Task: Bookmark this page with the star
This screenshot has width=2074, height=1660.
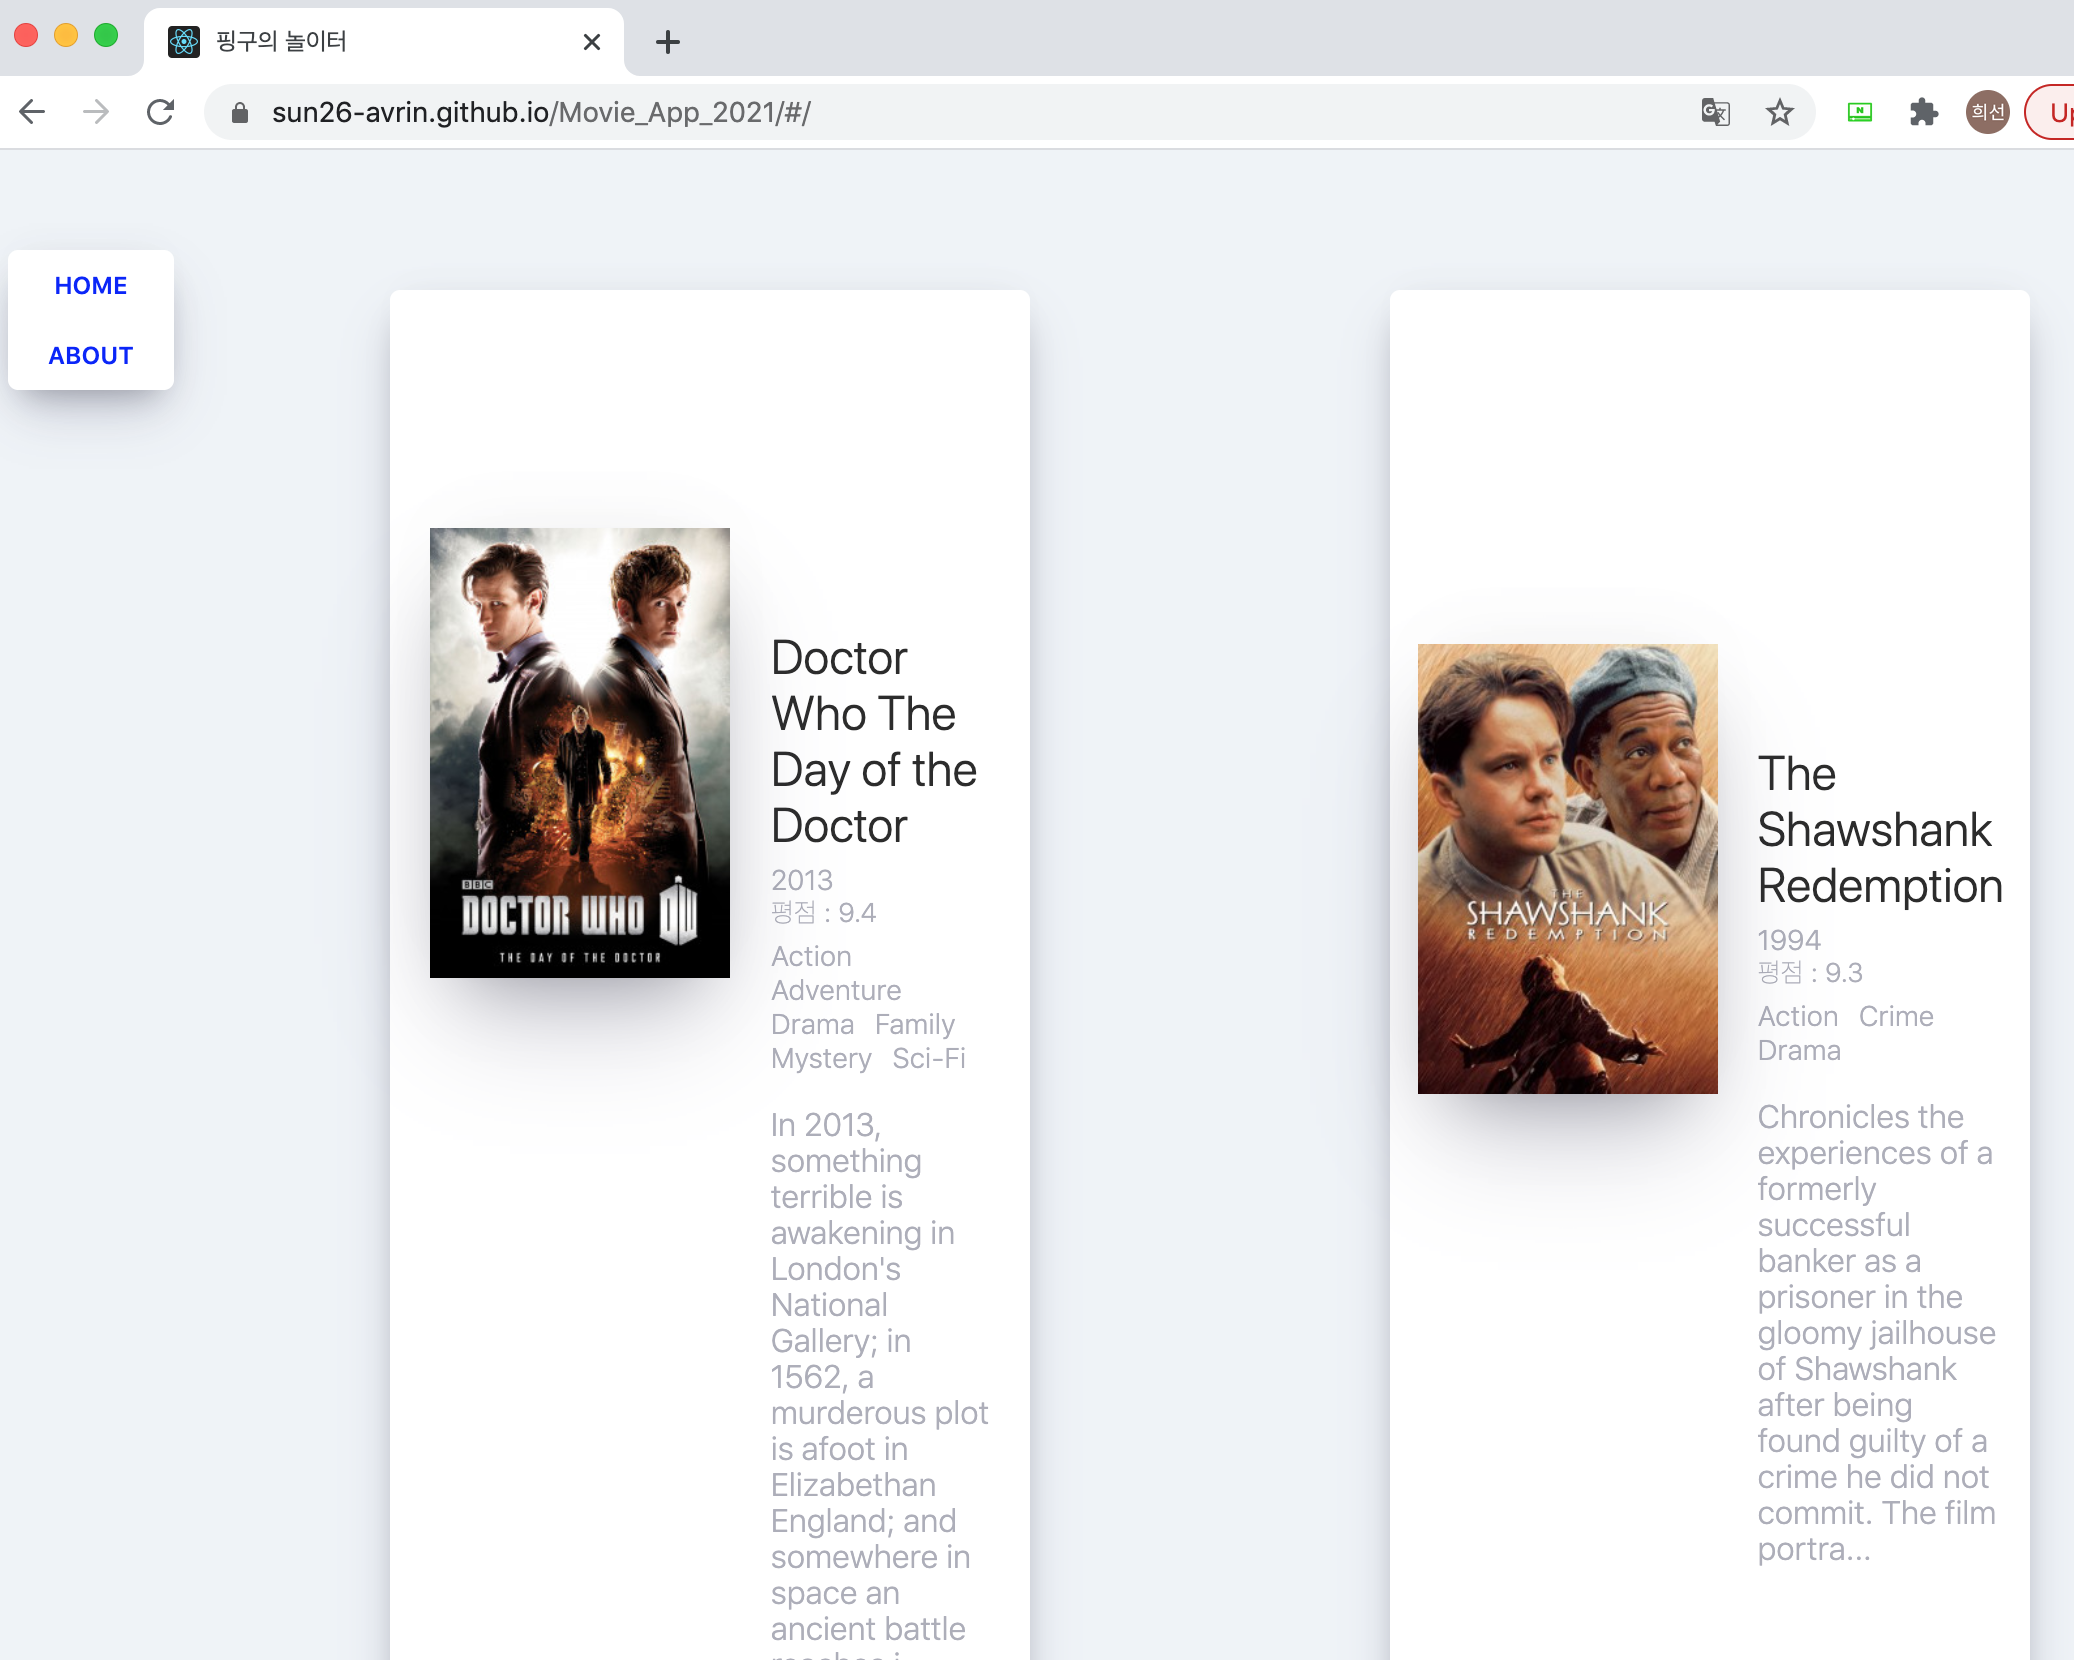Action: click(1779, 112)
